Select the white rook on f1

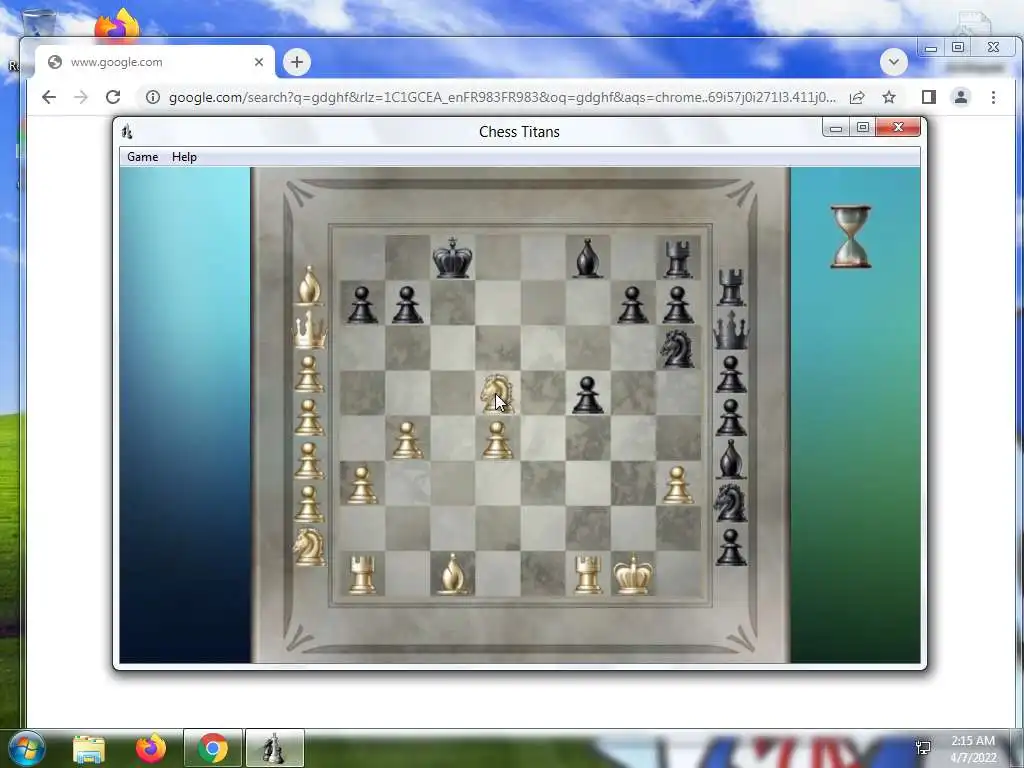click(x=588, y=575)
